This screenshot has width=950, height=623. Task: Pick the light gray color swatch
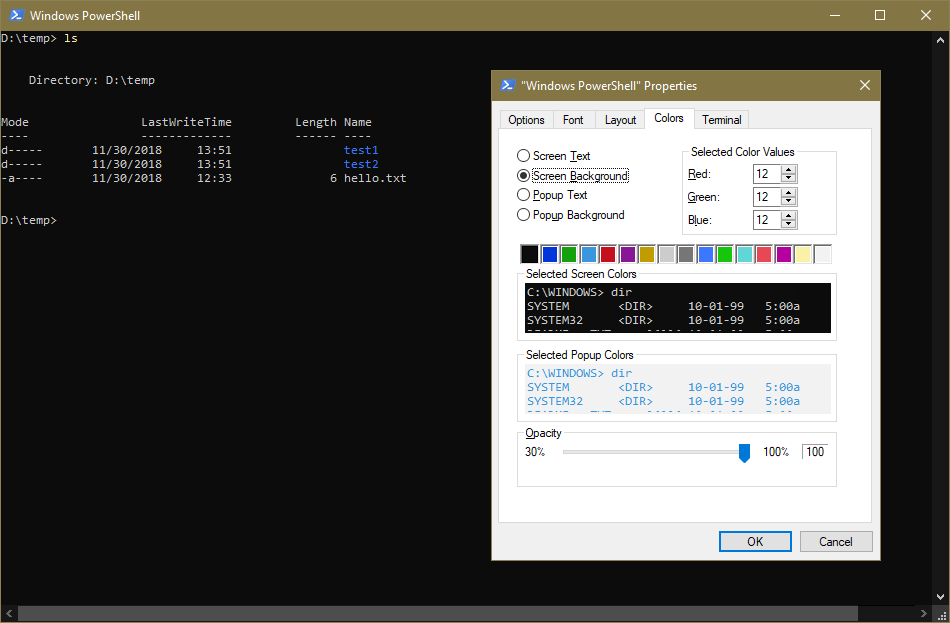point(666,254)
